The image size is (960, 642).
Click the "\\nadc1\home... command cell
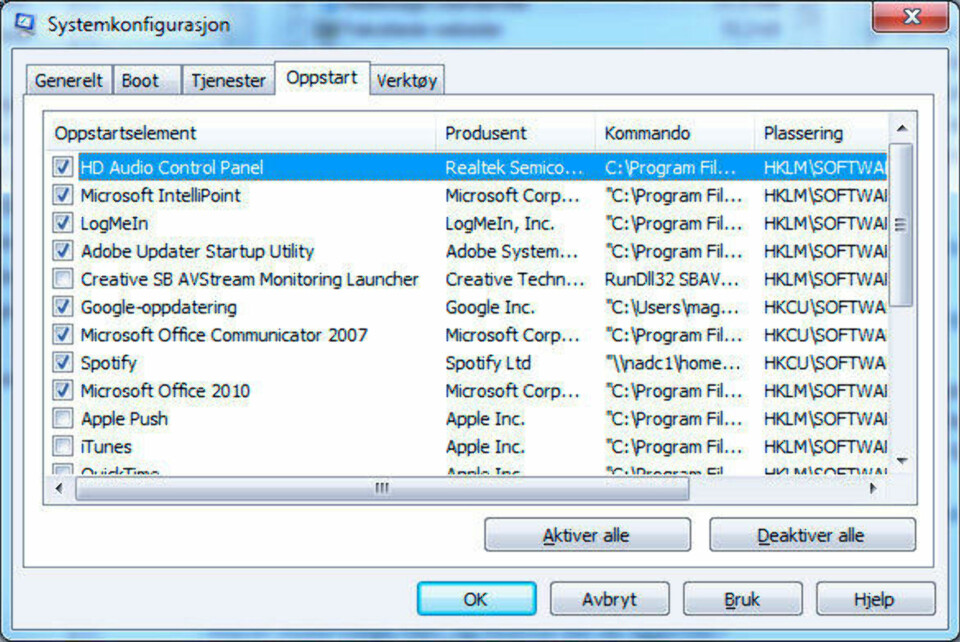[x=672, y=364]
